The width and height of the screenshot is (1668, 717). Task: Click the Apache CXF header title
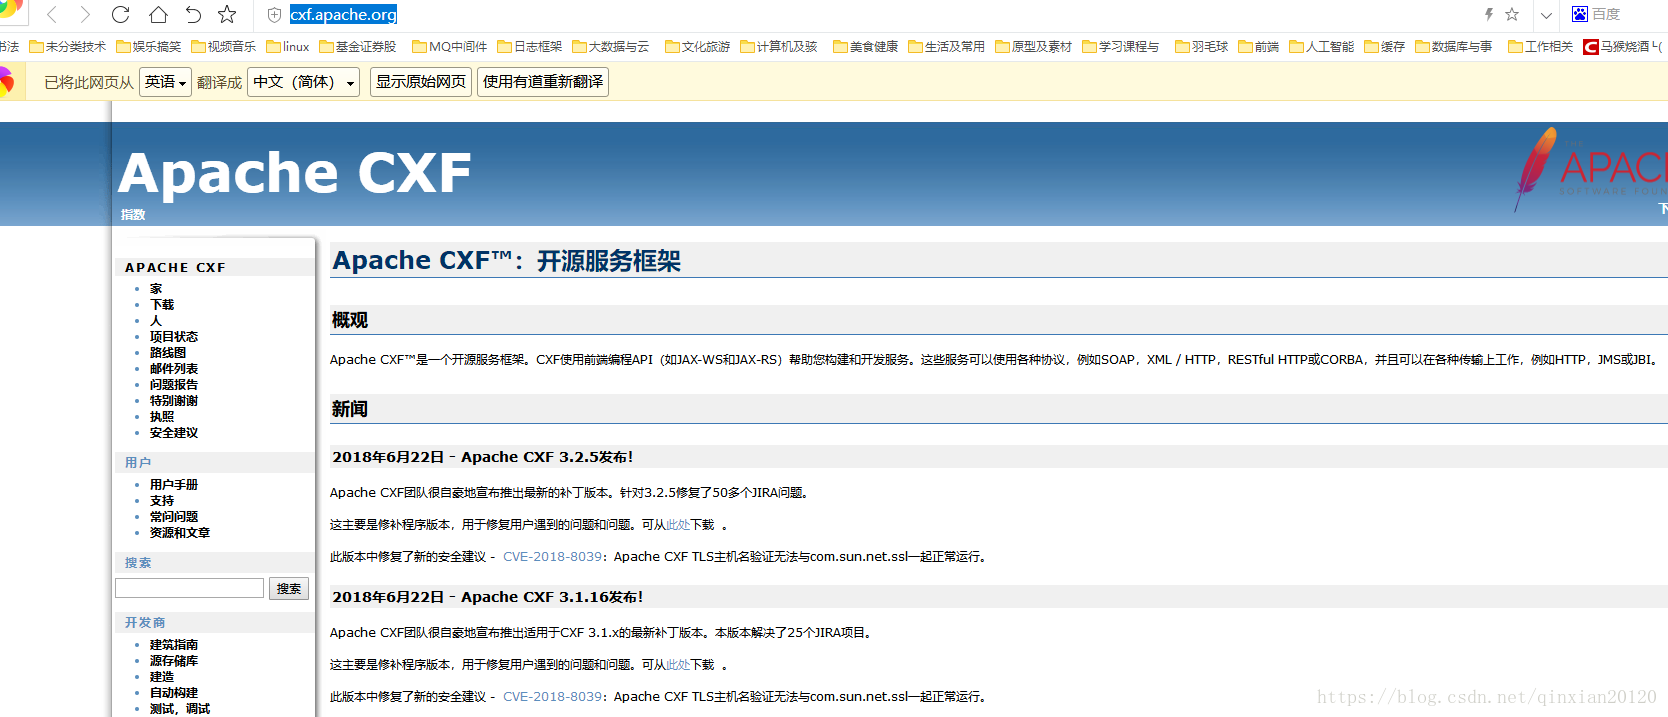(295, 173)
